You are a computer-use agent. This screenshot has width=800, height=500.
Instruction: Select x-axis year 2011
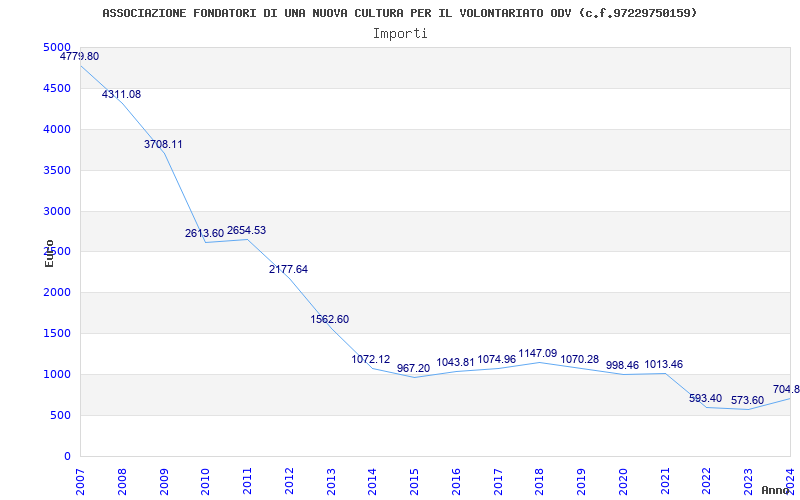click(247, 482)
